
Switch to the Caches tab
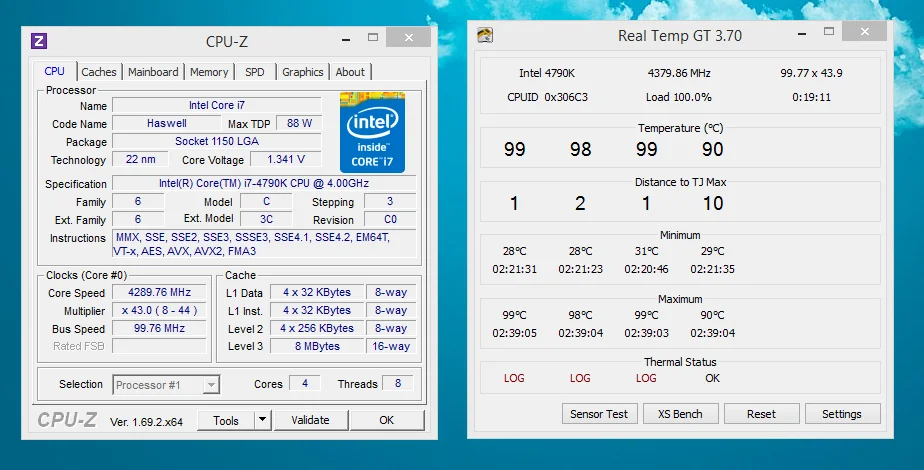(98, 72)
